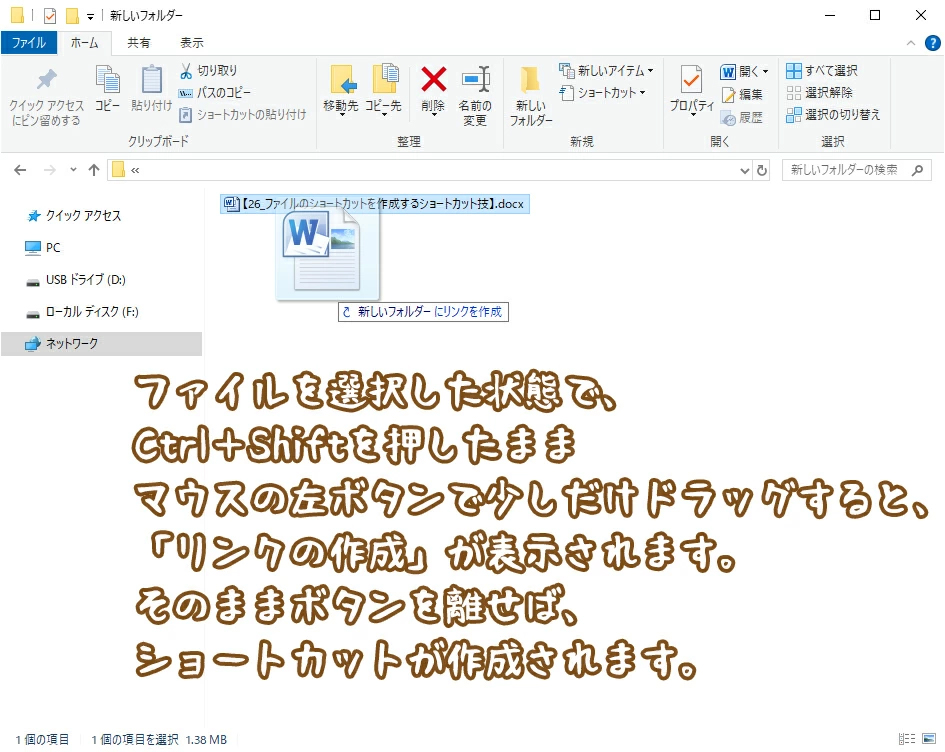Switch to Share (共有) tab
This screenshot has height=752, width=945.
pyautogui.click(x=139, y=43)
